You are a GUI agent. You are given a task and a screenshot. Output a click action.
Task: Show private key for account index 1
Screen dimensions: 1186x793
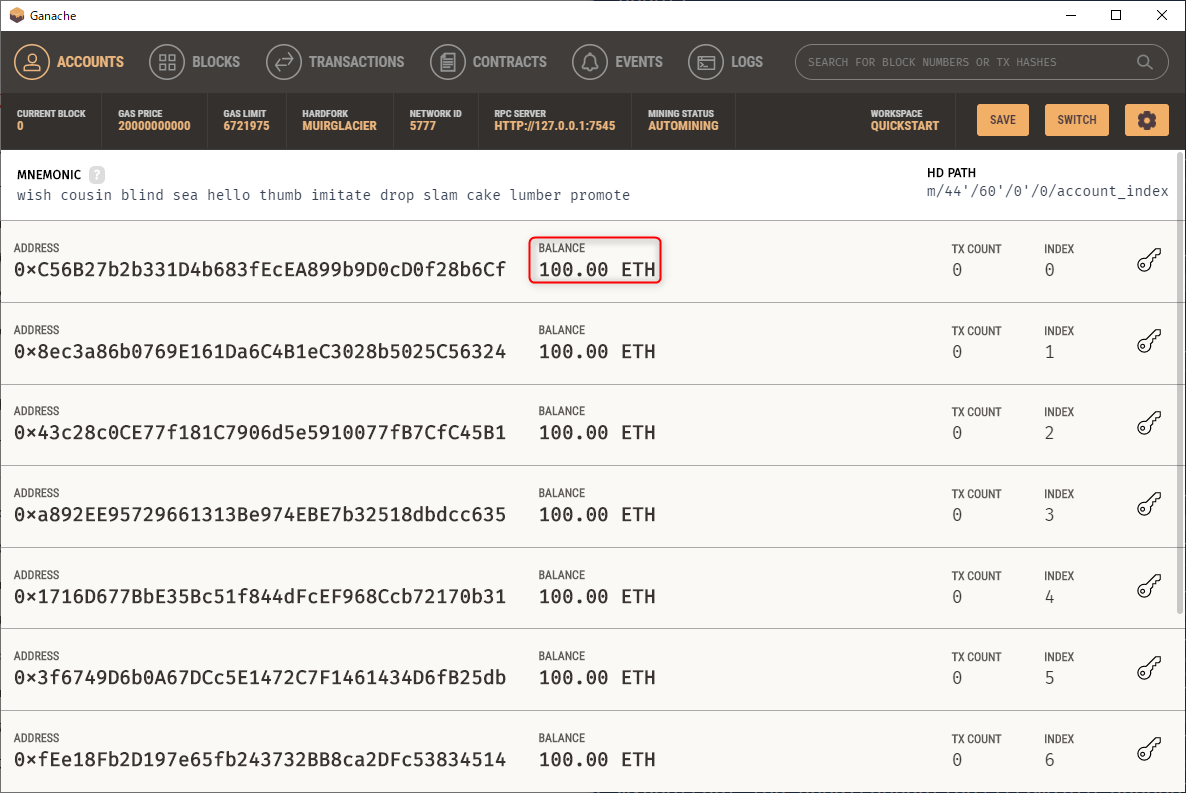coord(1149,343)
